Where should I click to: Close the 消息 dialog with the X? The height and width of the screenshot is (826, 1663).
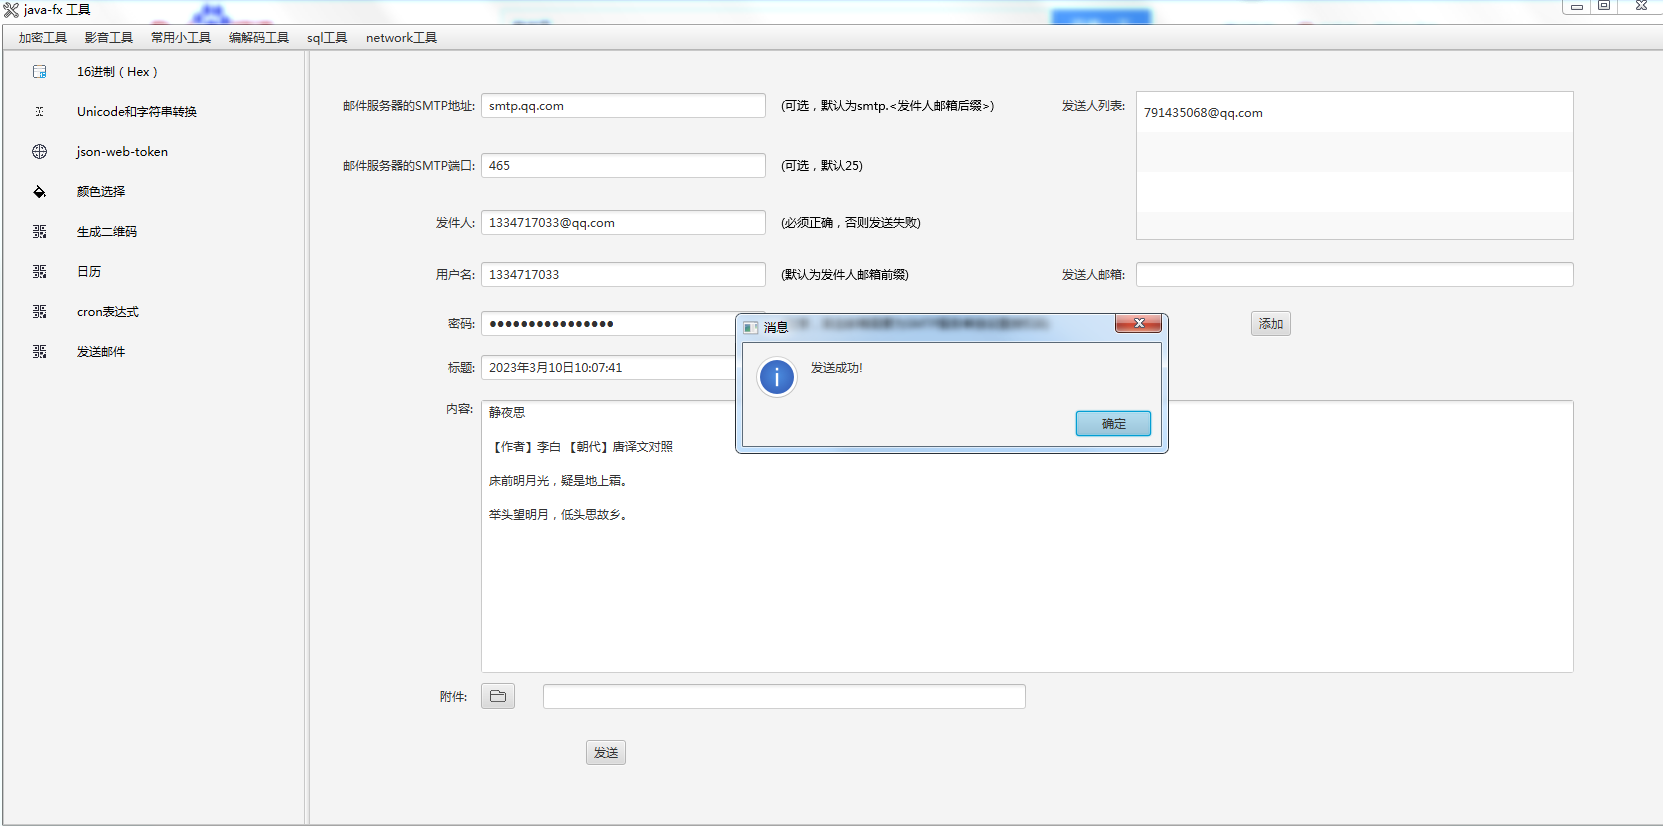tap(1138, 324)
